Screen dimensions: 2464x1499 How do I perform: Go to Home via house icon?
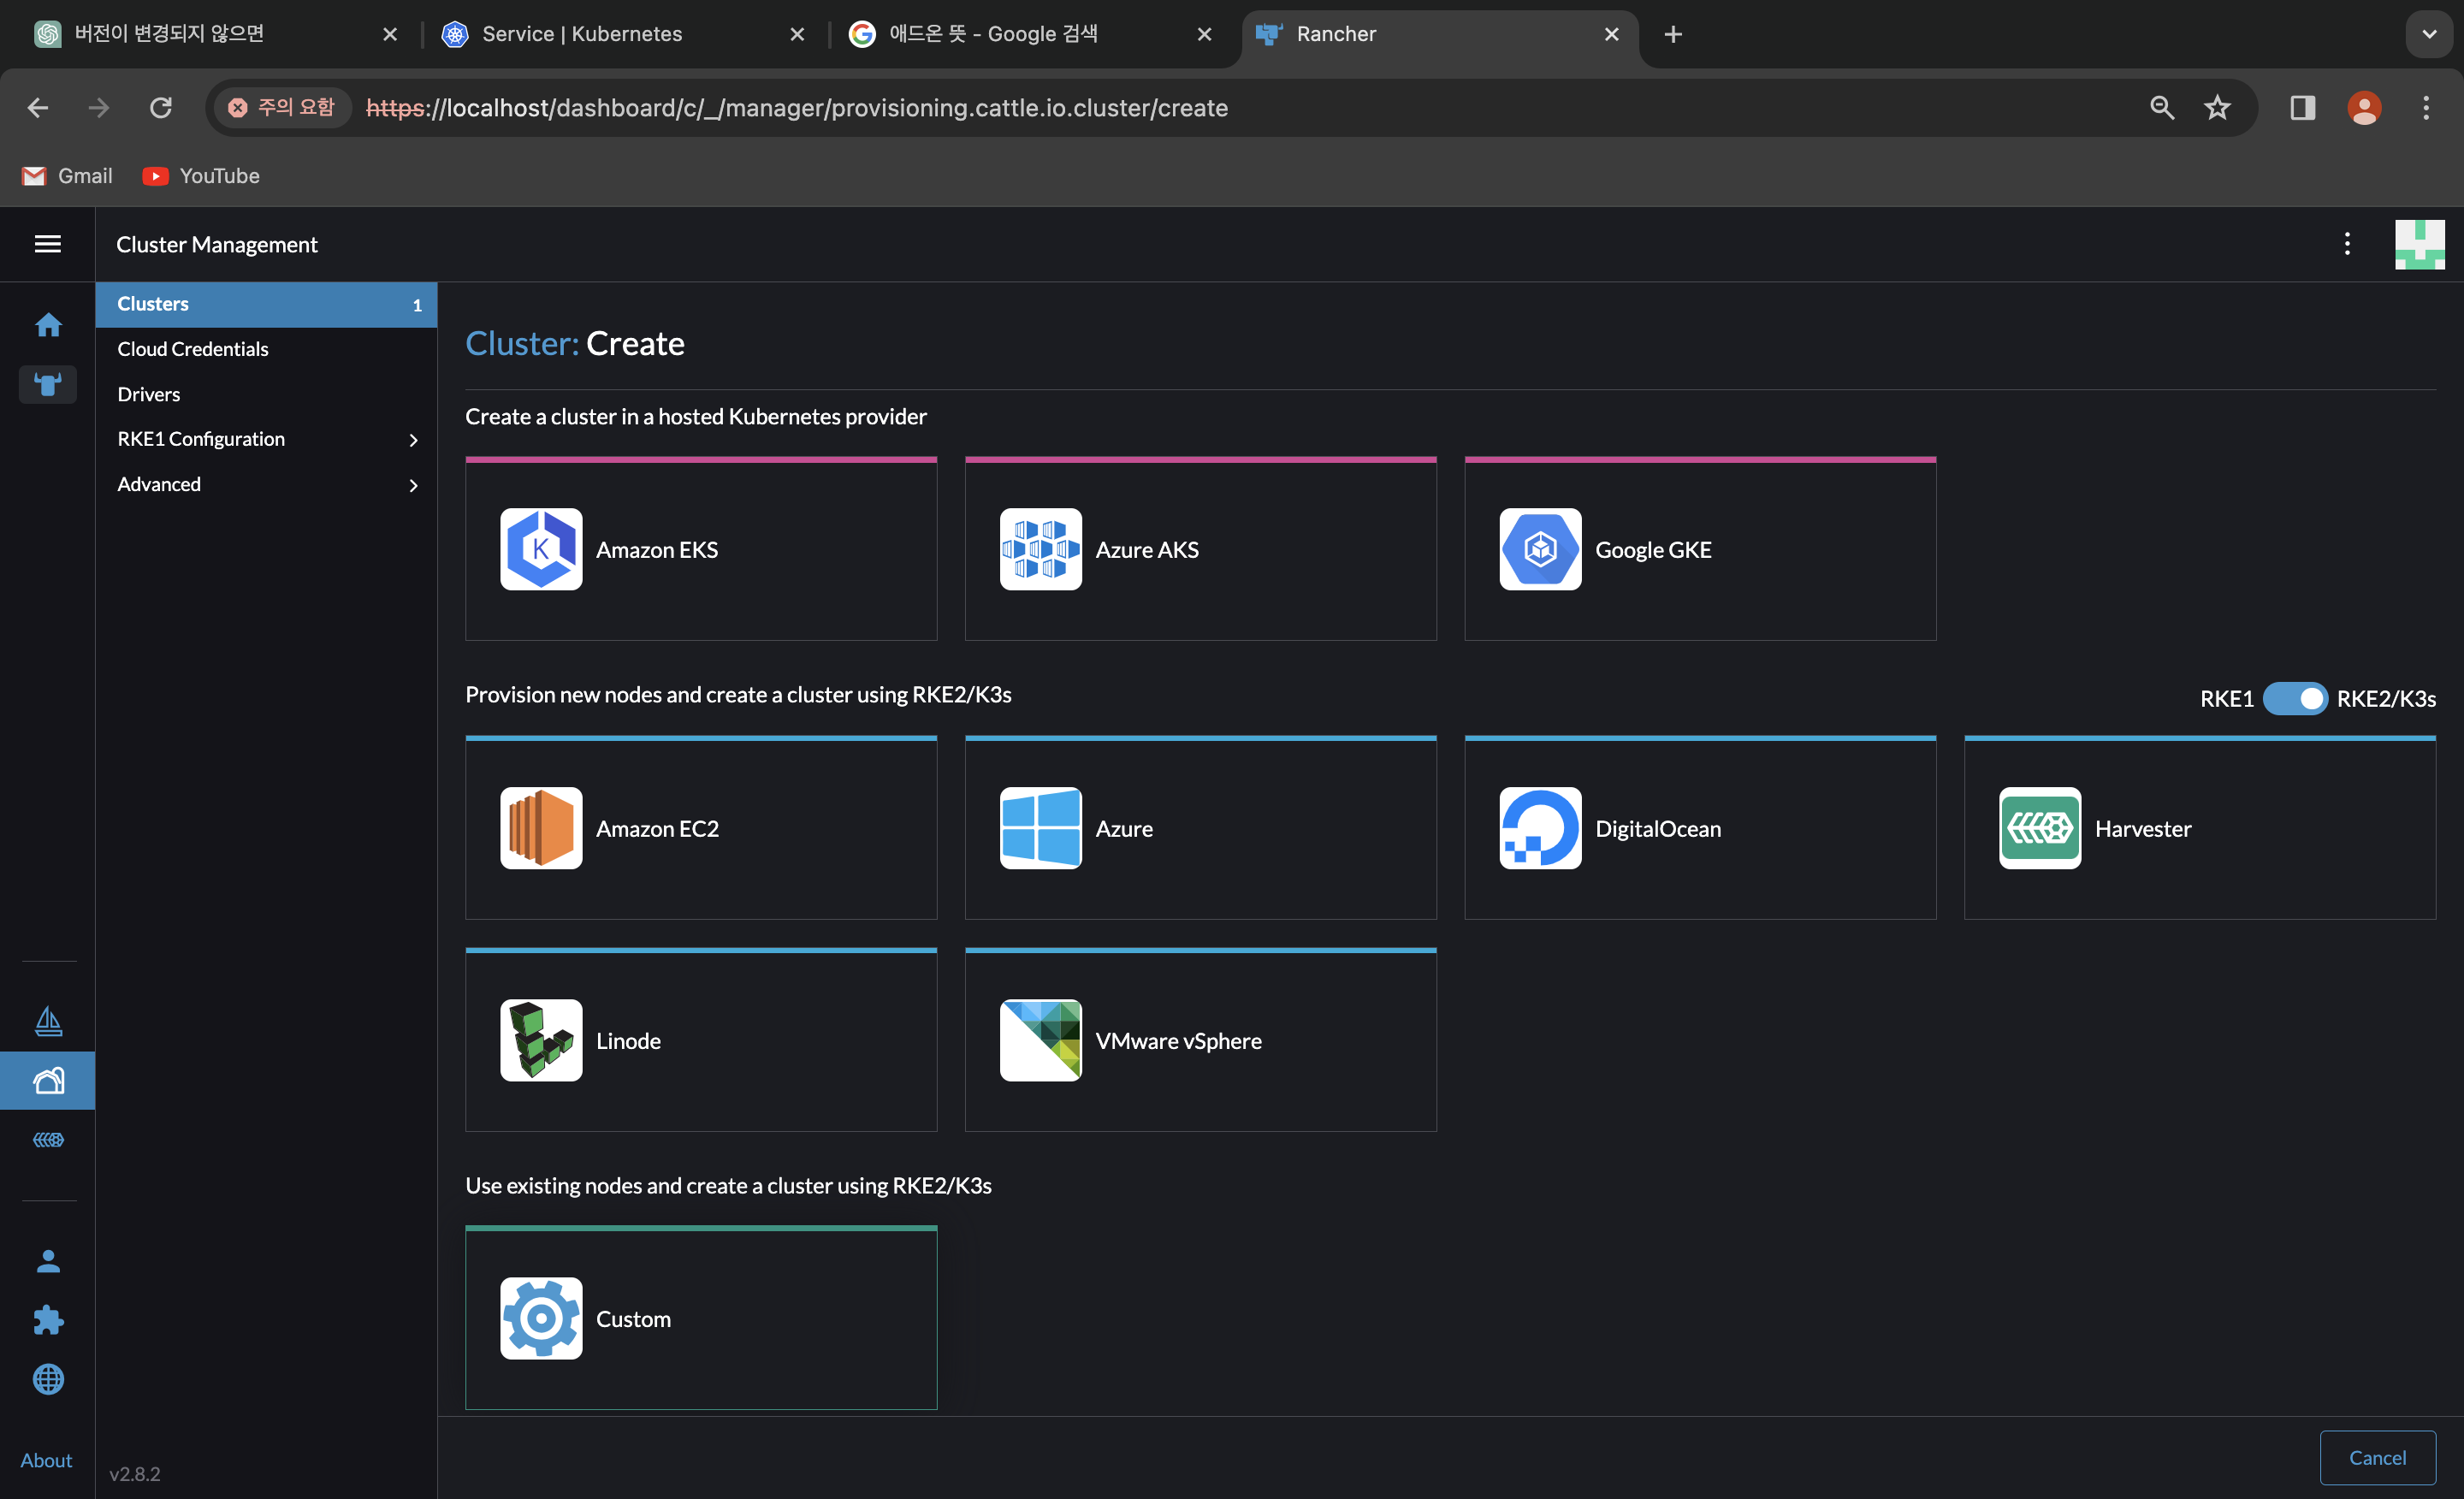48,325
